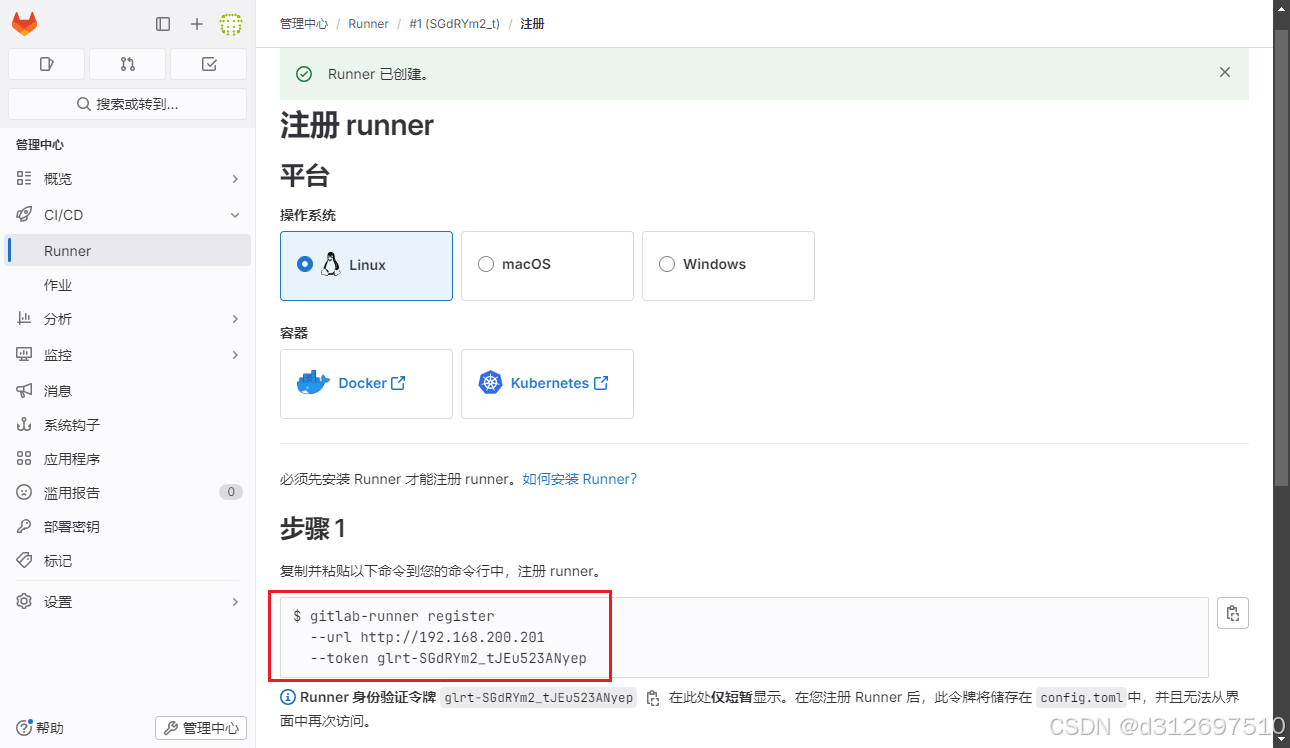The width and height of the screenshot is (1290, 748).
Task: Open the 作业 sidebar item
Action: click(127, 285)
